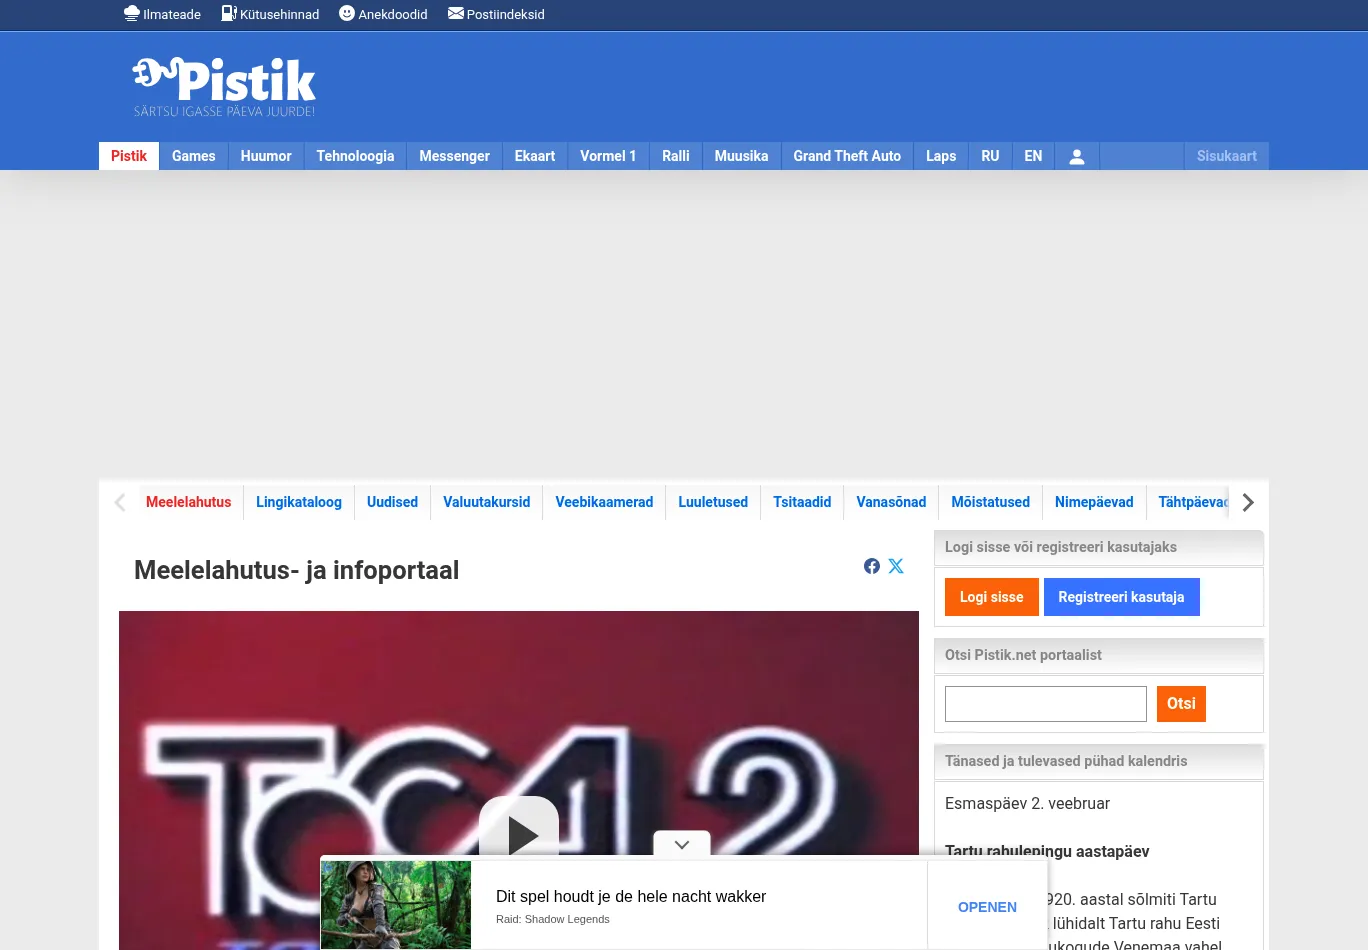This screenshot has width=1368, height=950.
Task: Click the Pistik logo
Action: tap(223, 85)
